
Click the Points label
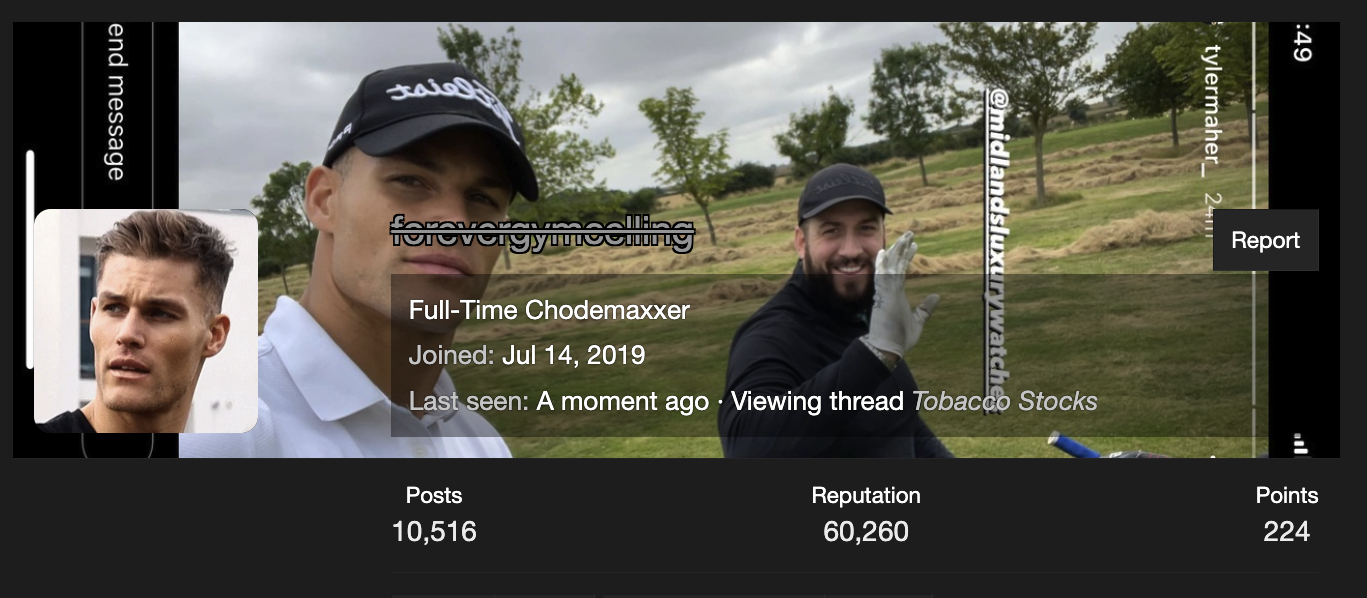(1287, 495)
